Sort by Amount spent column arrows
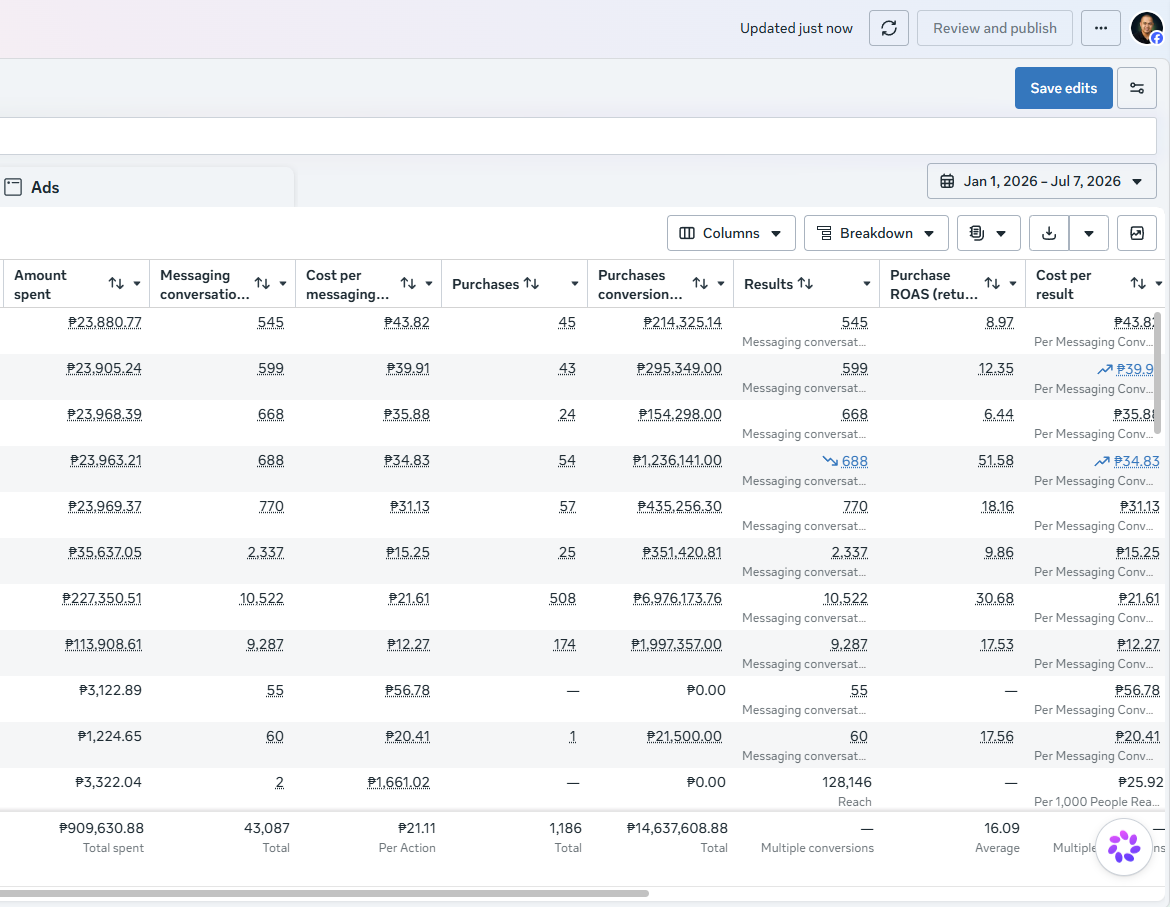 pyautogui.click(x=116, y=283)
